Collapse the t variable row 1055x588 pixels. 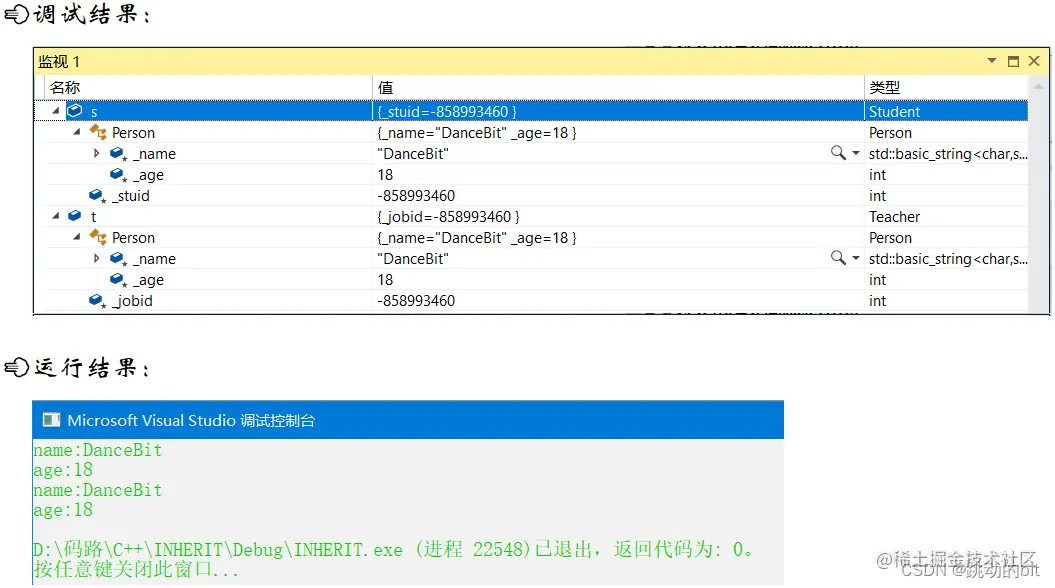pyautogui.click(x=56, y=216)
